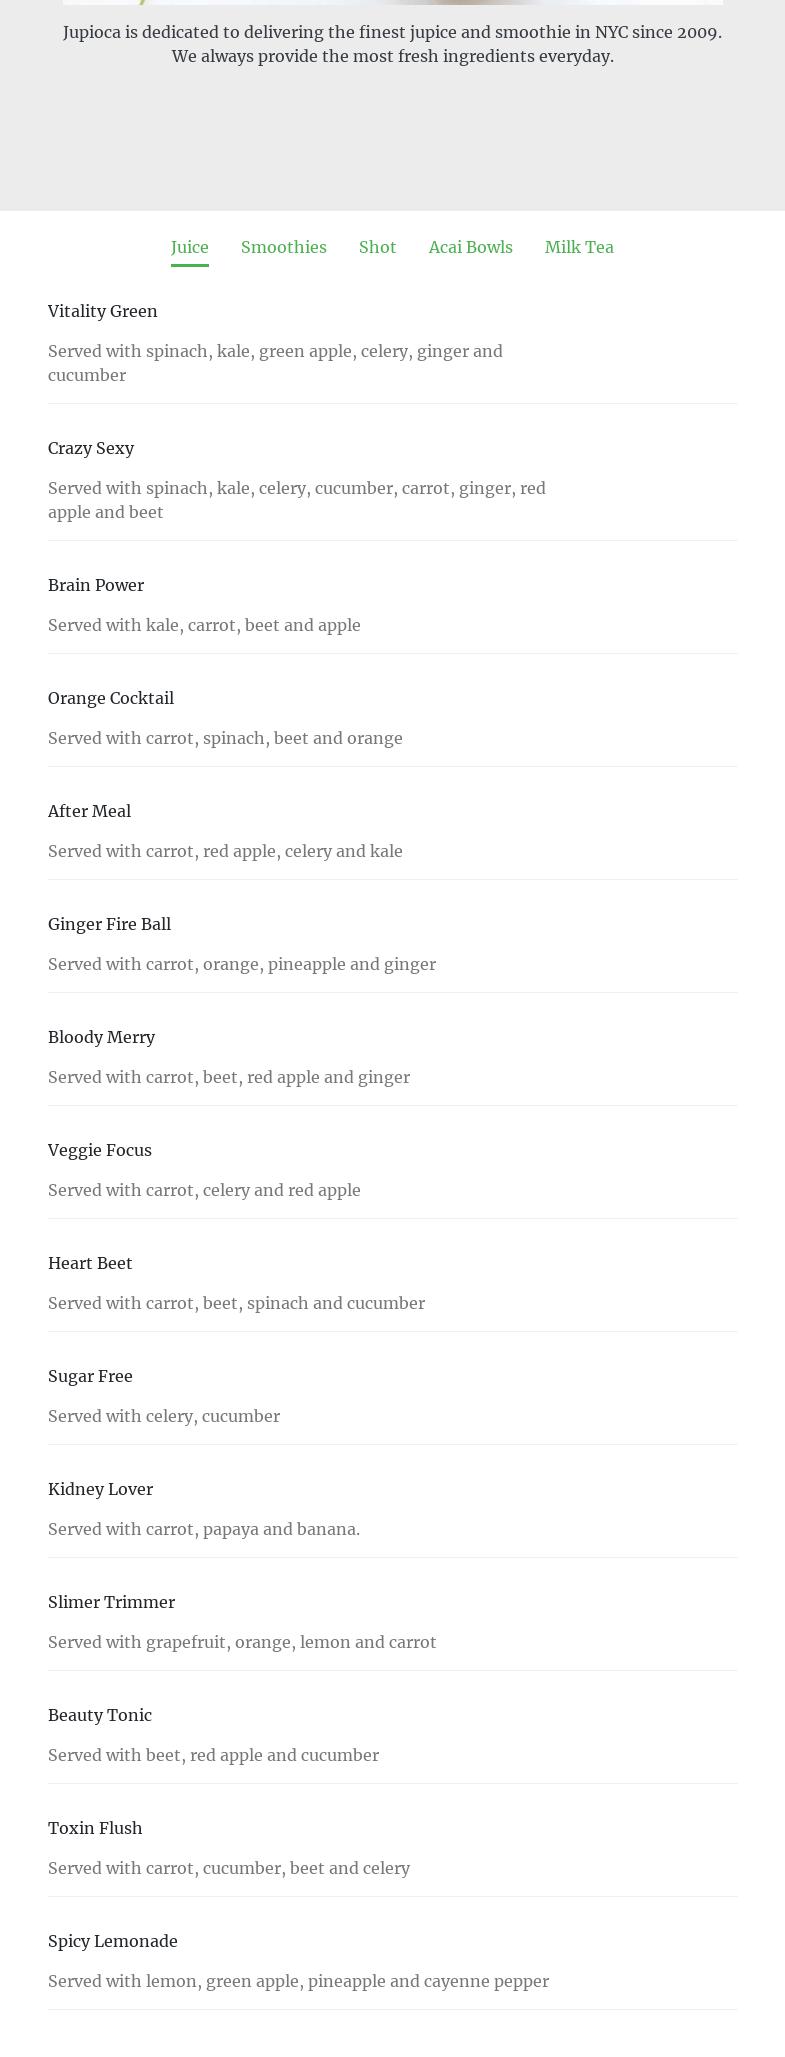The image size is (785, 2057).
Task: Switch to the Juice tab
Action: (189, 247)
